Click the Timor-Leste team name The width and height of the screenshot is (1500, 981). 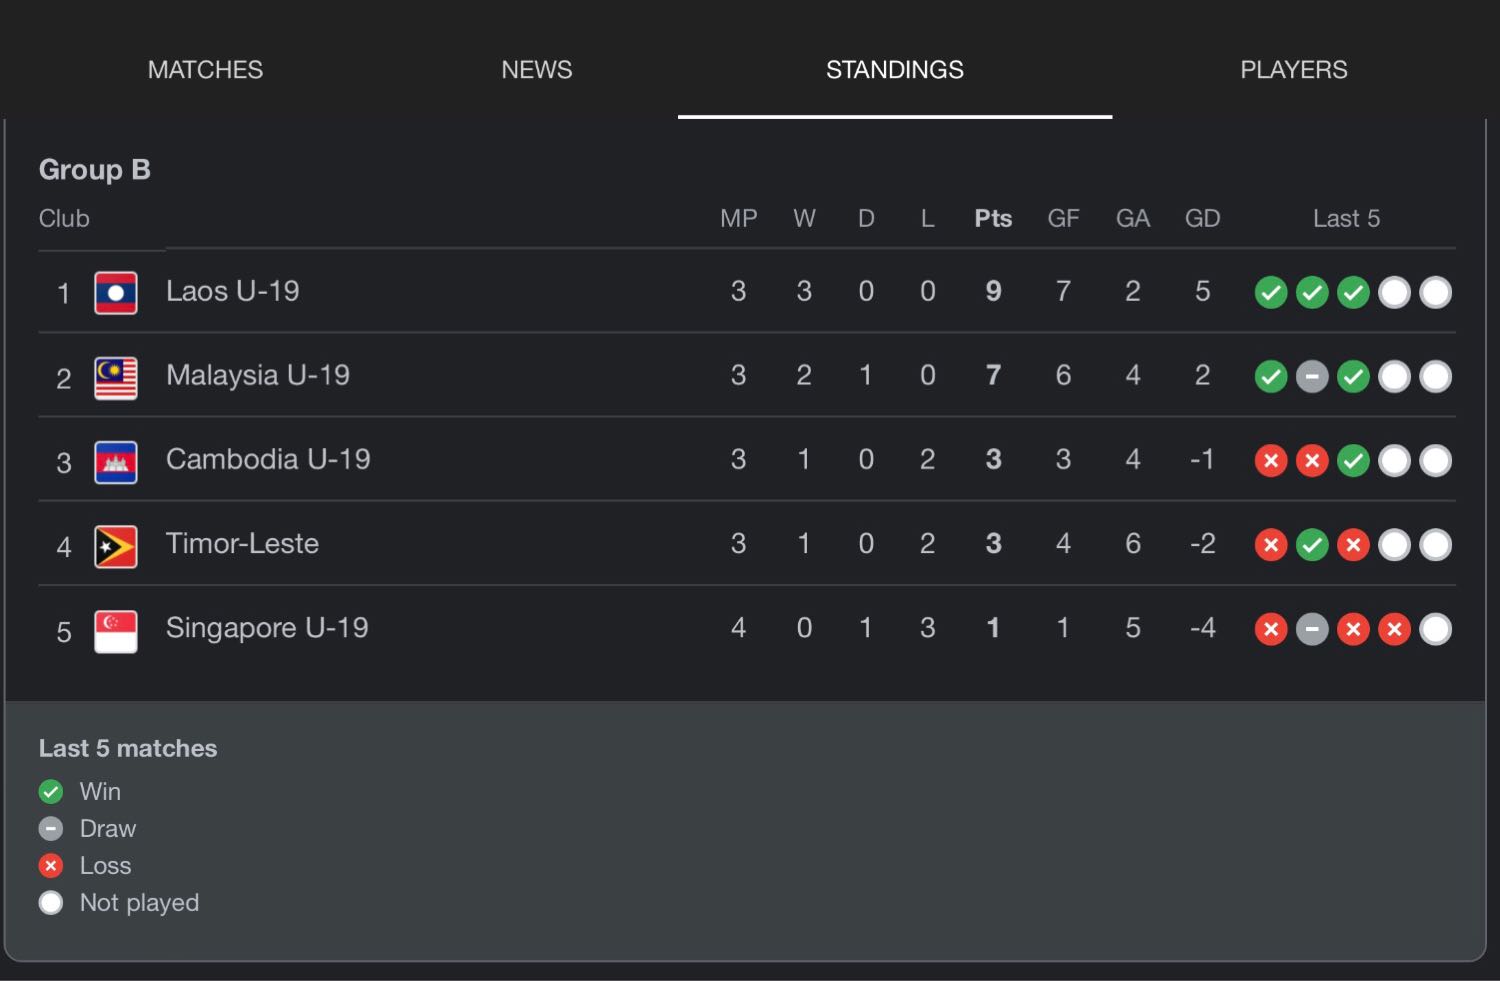242,544
